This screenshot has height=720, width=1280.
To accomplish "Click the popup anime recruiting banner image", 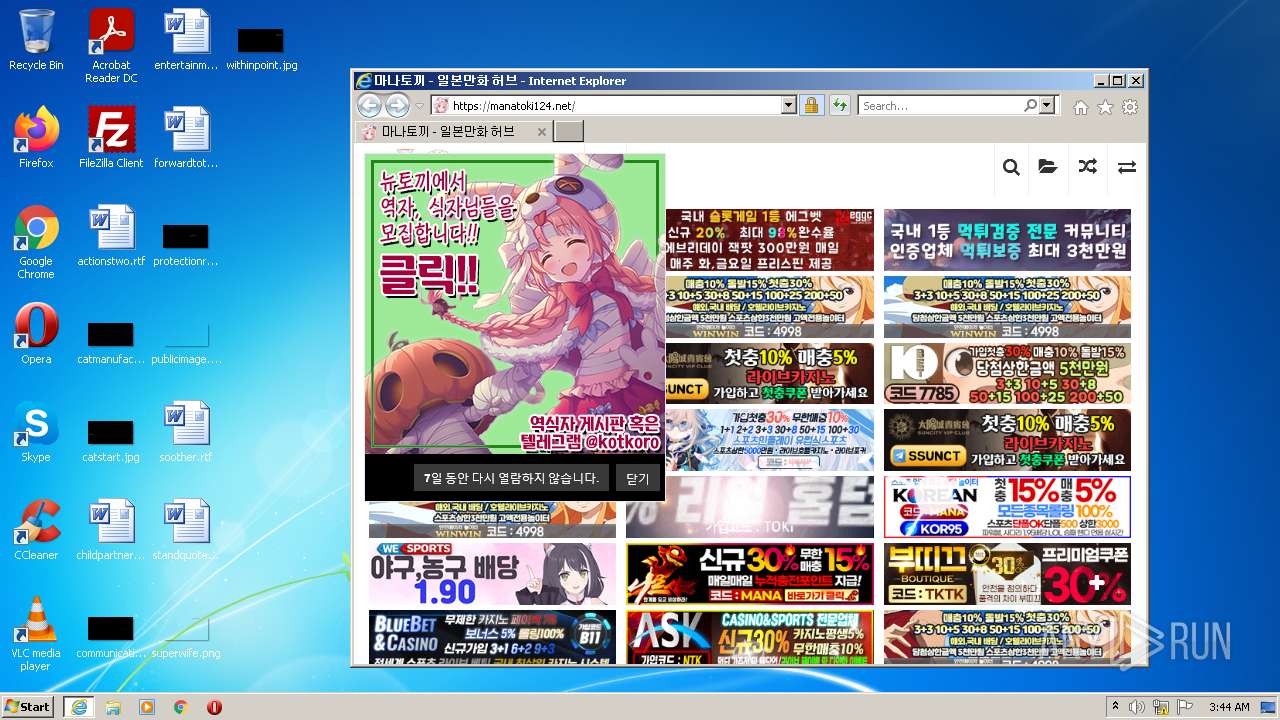I will pos(515,304).
